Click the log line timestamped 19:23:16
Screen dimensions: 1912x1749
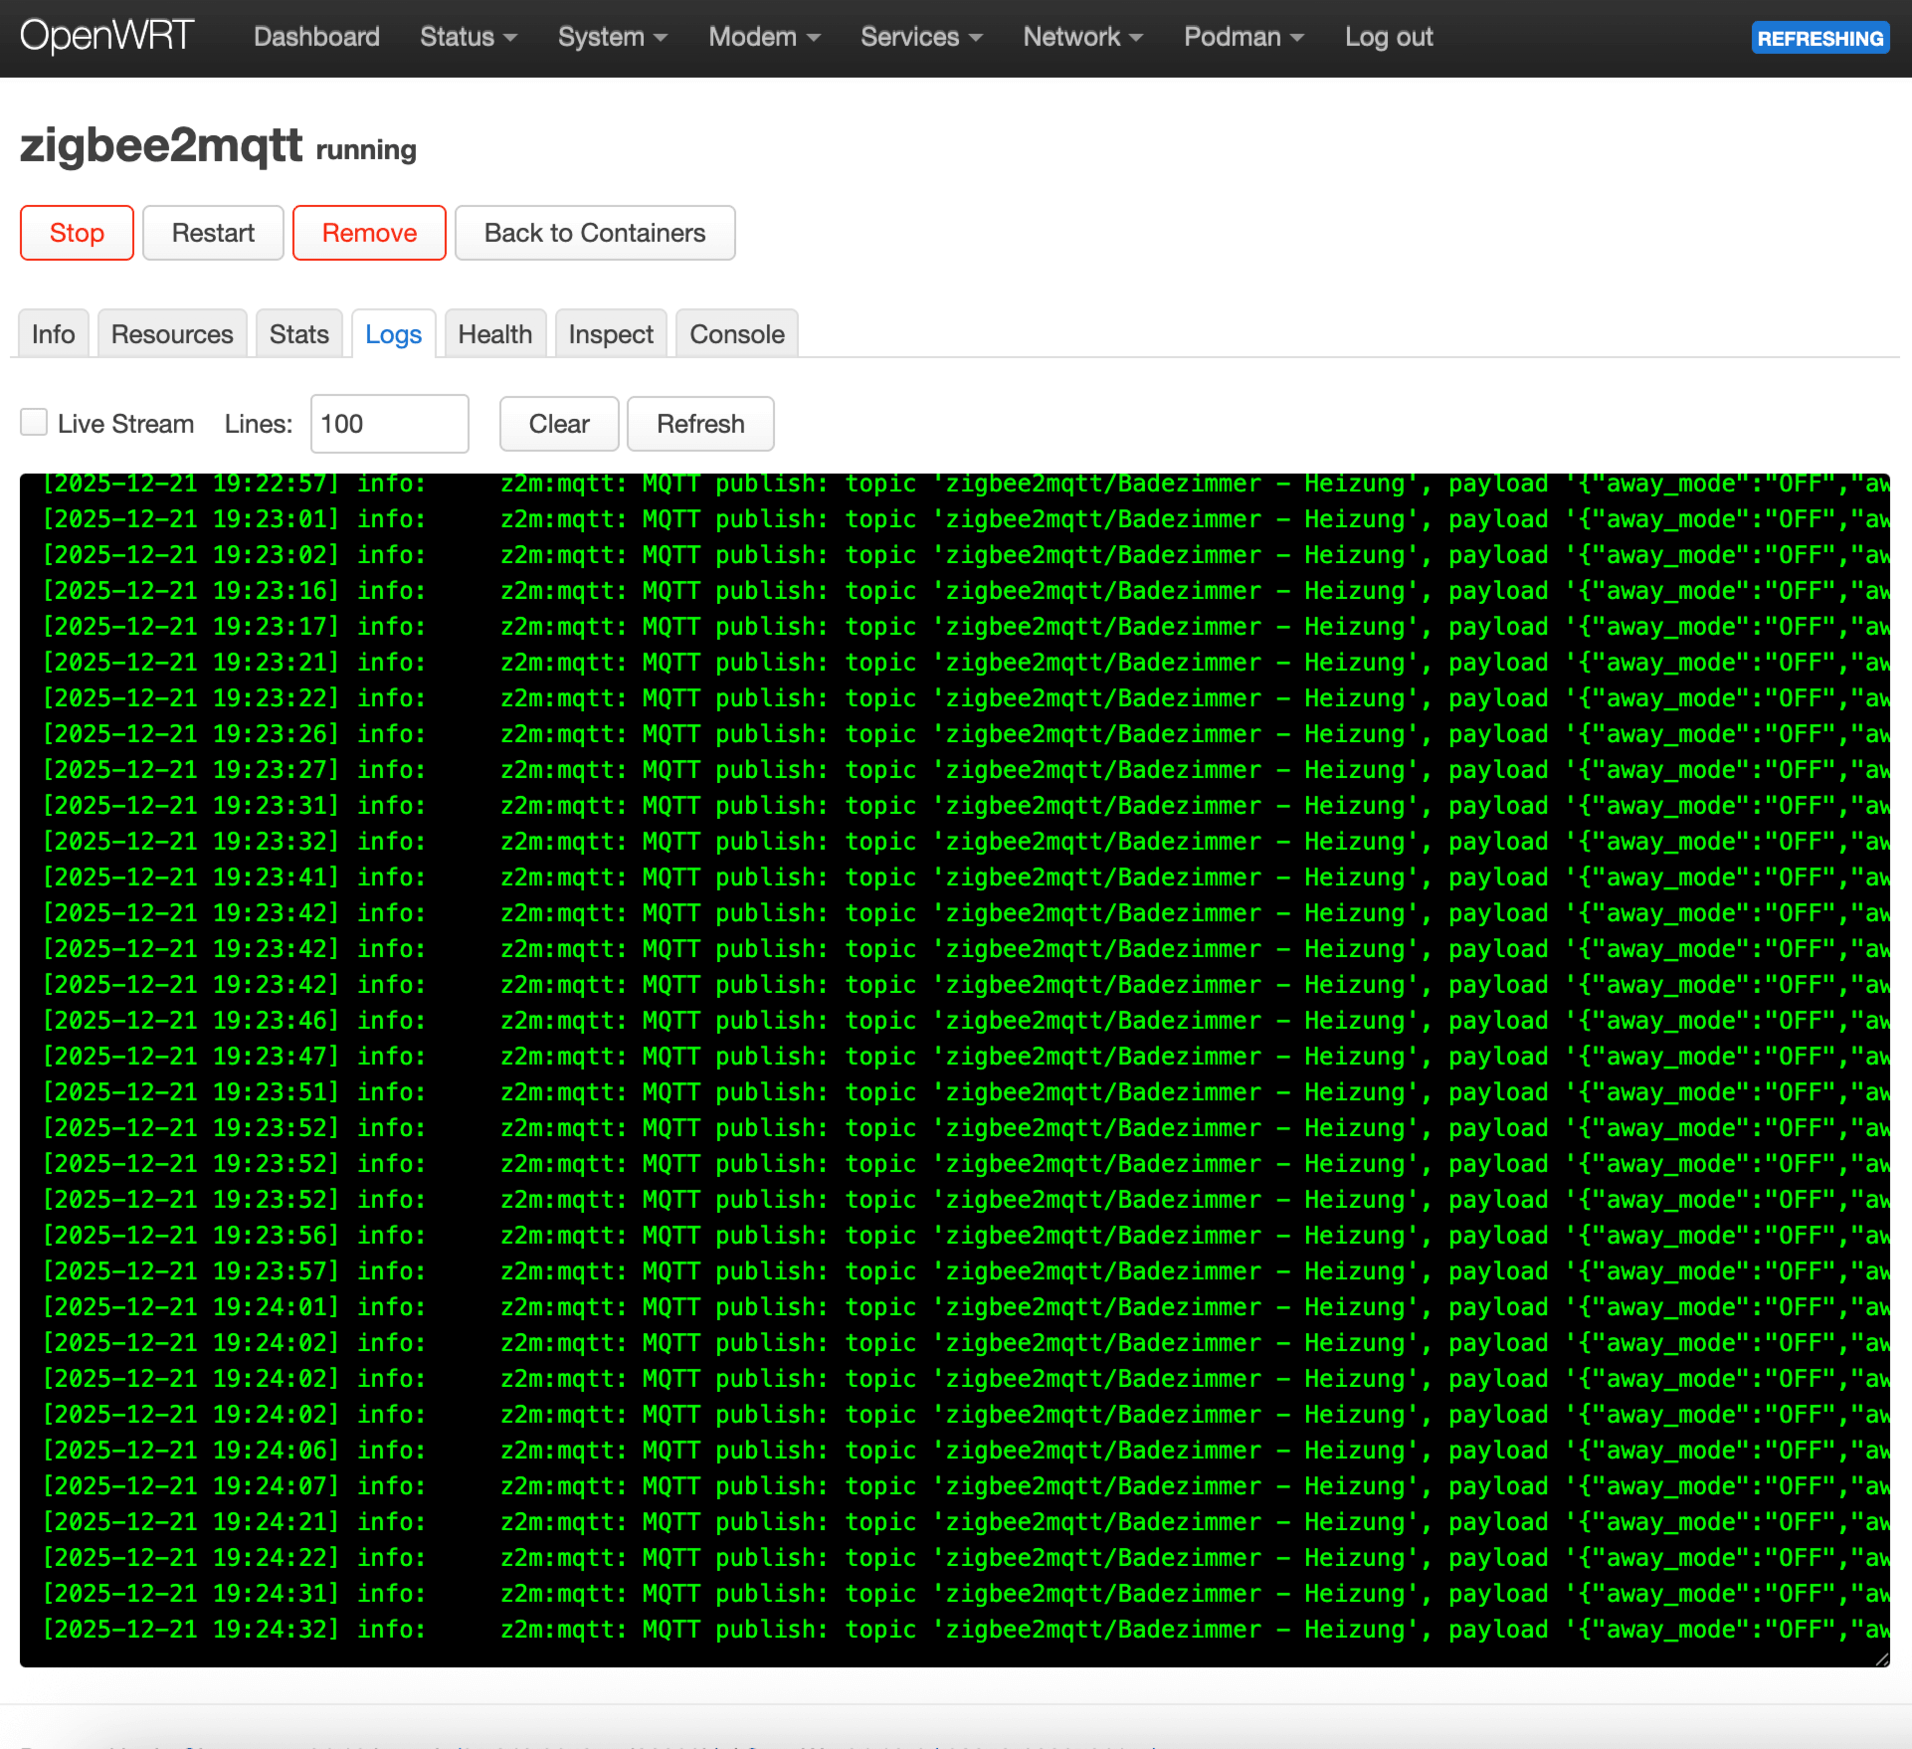965,591
